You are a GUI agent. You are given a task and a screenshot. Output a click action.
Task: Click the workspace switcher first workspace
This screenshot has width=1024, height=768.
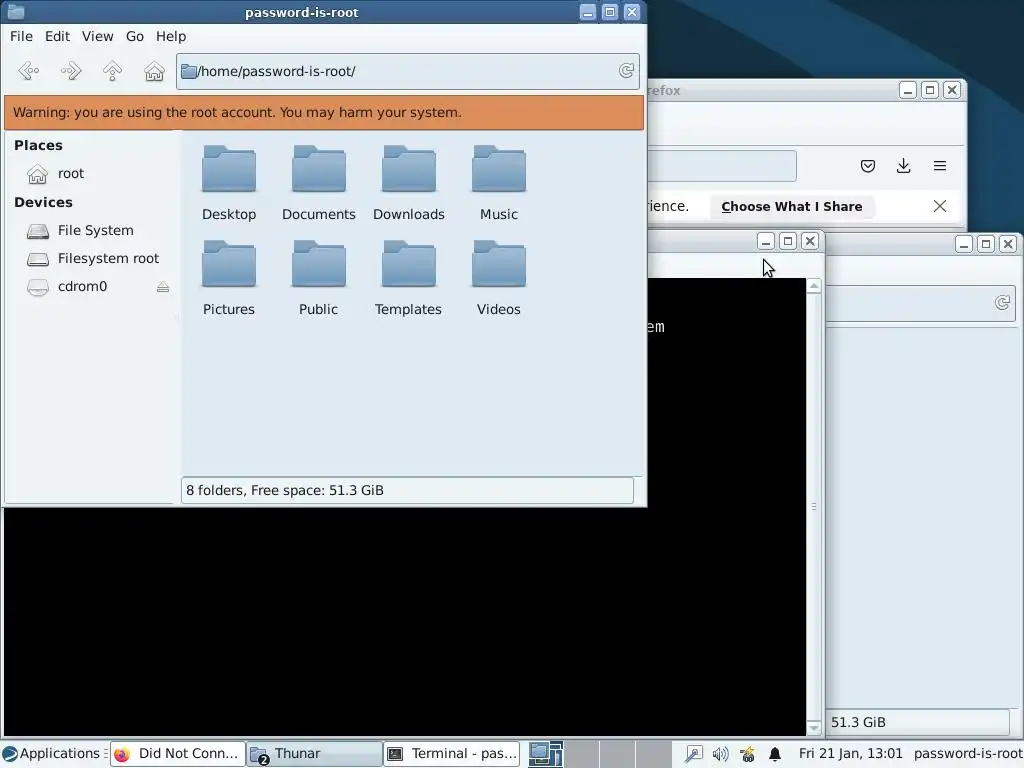pyautogui.click(x=545, y=754)
